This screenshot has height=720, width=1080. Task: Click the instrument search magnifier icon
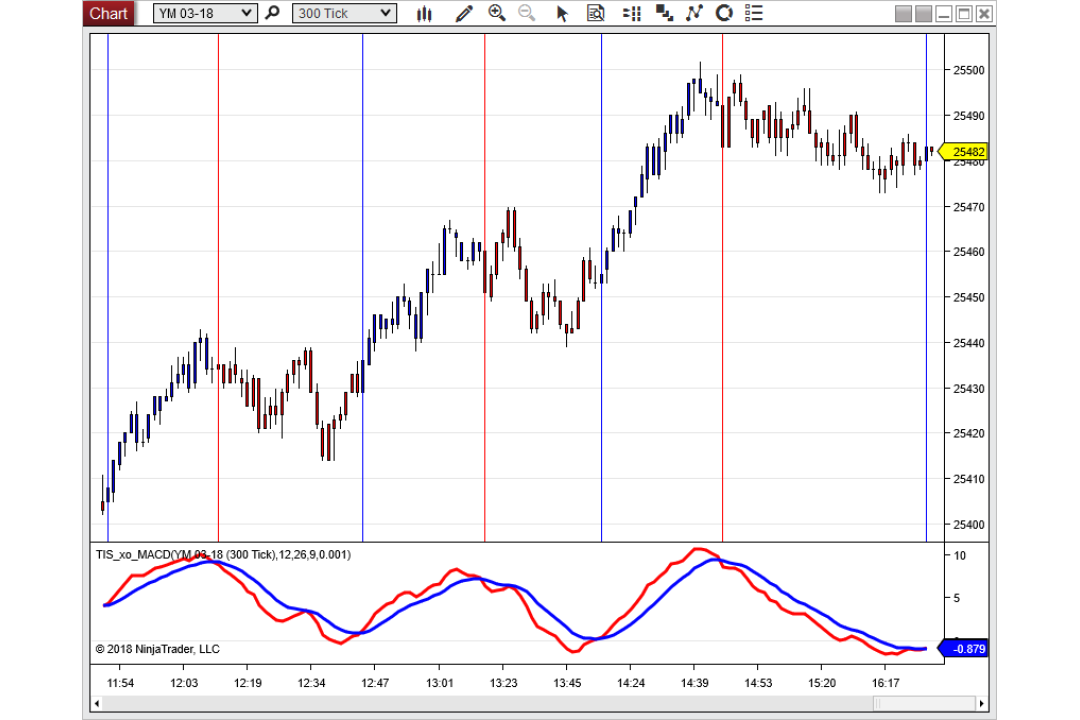tap(273, 13)
